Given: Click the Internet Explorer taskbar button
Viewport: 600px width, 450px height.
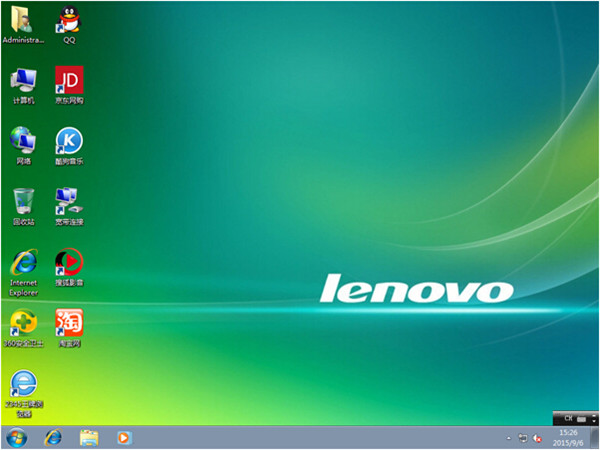Looking at the screenshot, I should 52,438.
